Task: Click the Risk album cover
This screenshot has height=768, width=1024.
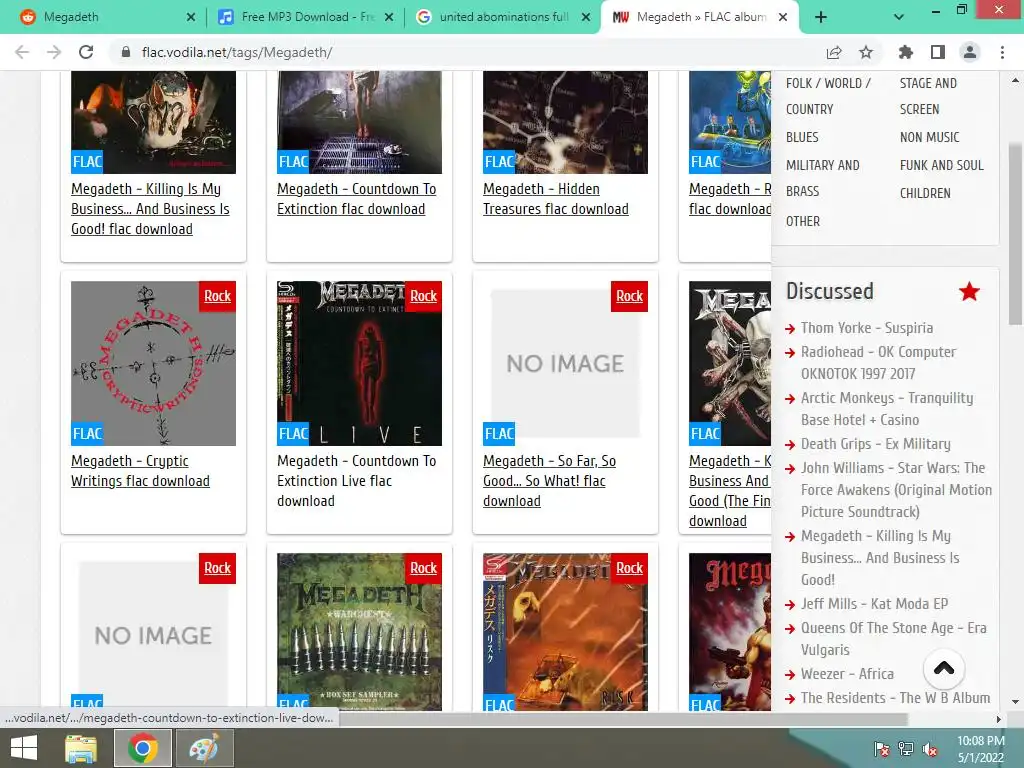Action: (x=566, y=632)
